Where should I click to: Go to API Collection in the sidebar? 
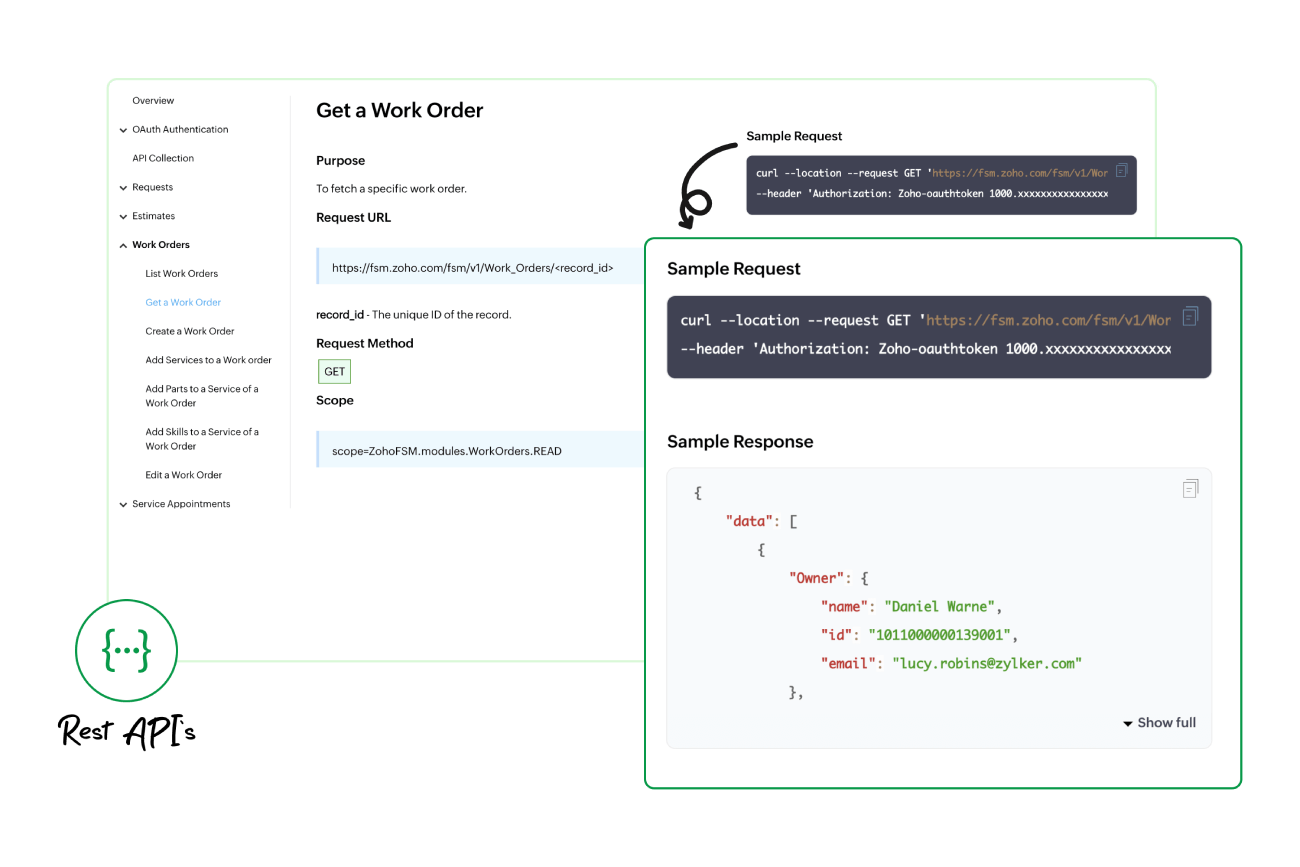point(163,159)
